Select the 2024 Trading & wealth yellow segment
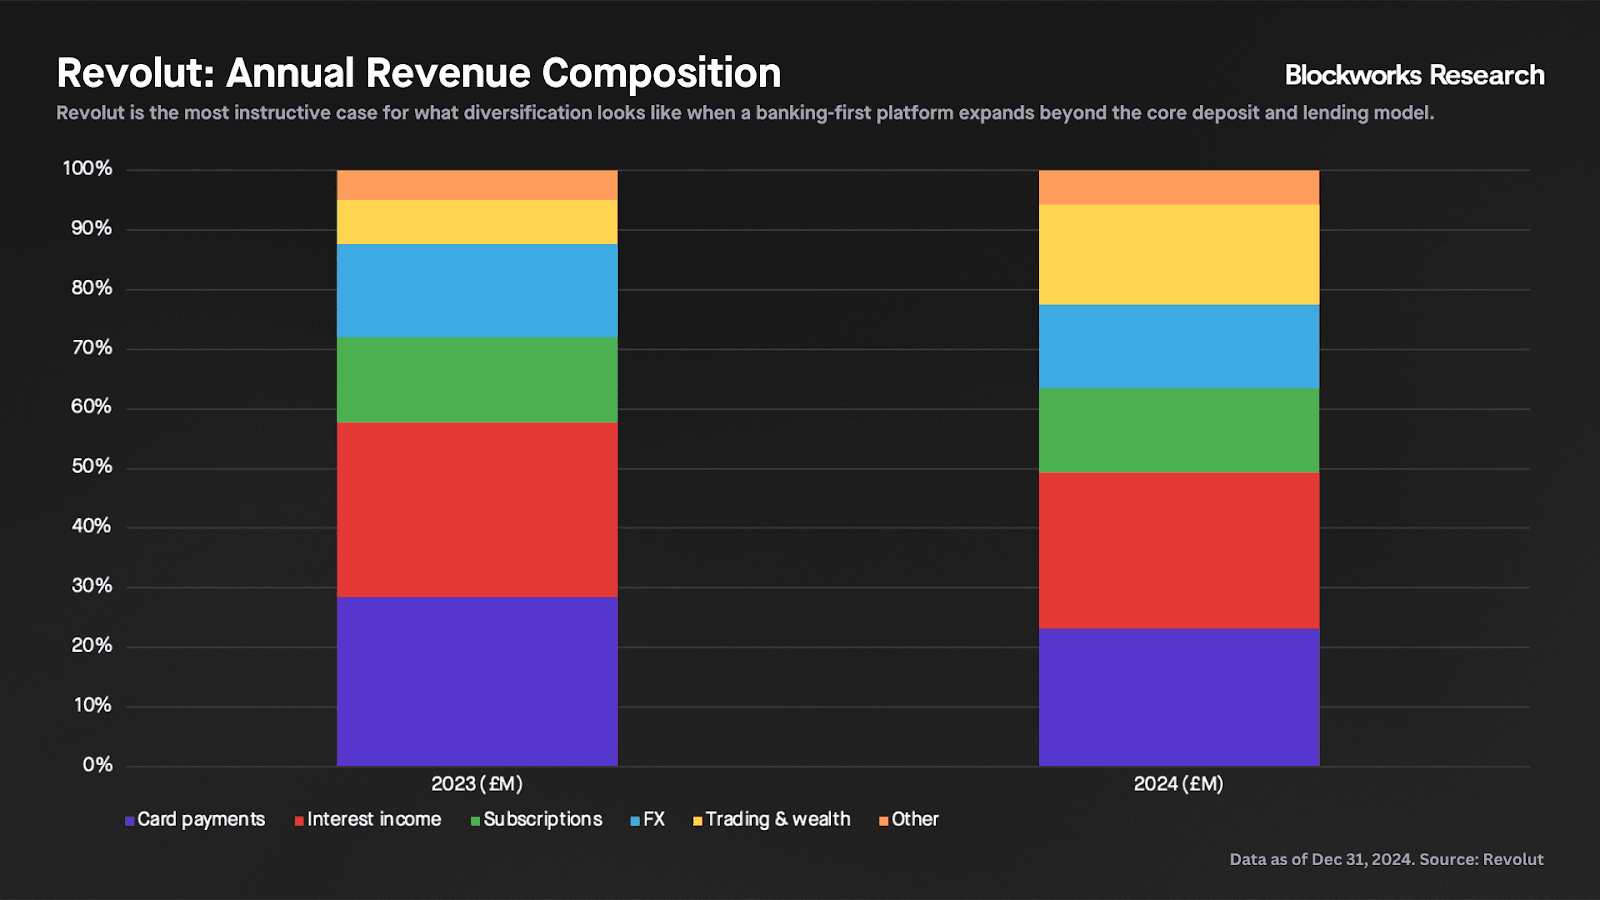 tap(1179, 254)
